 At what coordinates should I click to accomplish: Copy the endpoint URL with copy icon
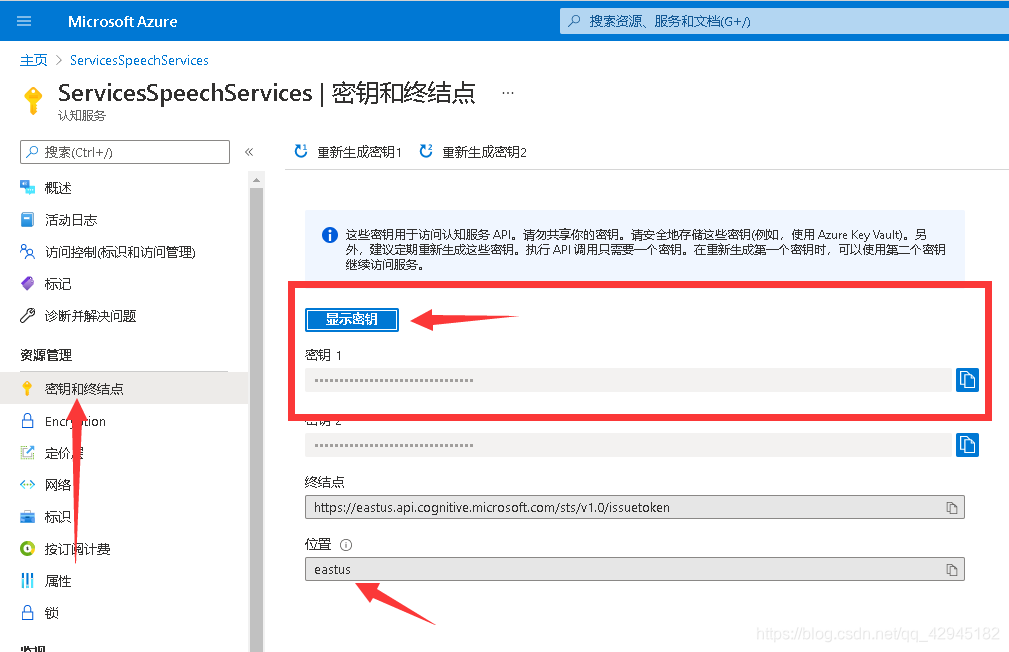tap(952, 508)
